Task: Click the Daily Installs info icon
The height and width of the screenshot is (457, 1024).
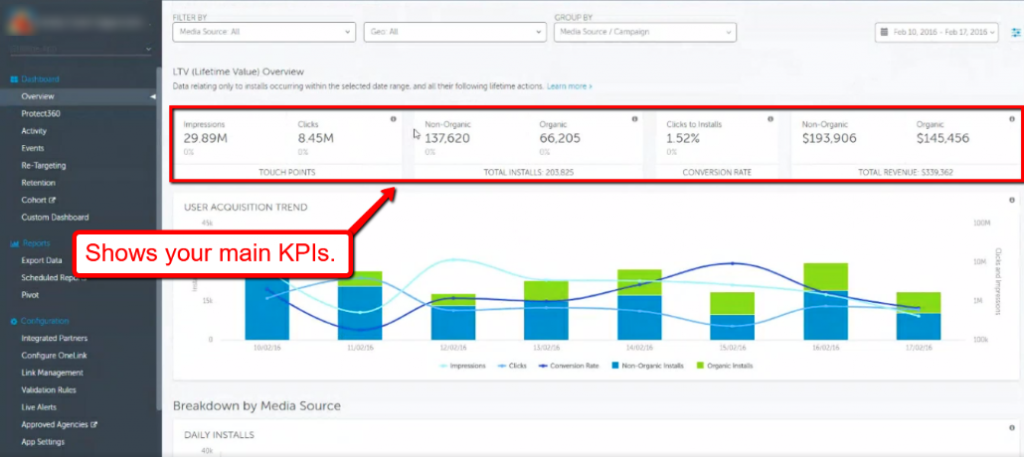Action: coord(1012,427)
